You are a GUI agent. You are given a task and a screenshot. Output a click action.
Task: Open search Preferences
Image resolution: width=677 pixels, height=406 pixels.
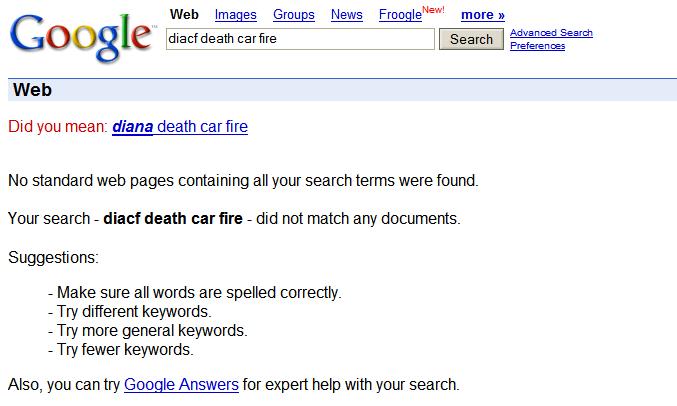(x=537, y=46)
